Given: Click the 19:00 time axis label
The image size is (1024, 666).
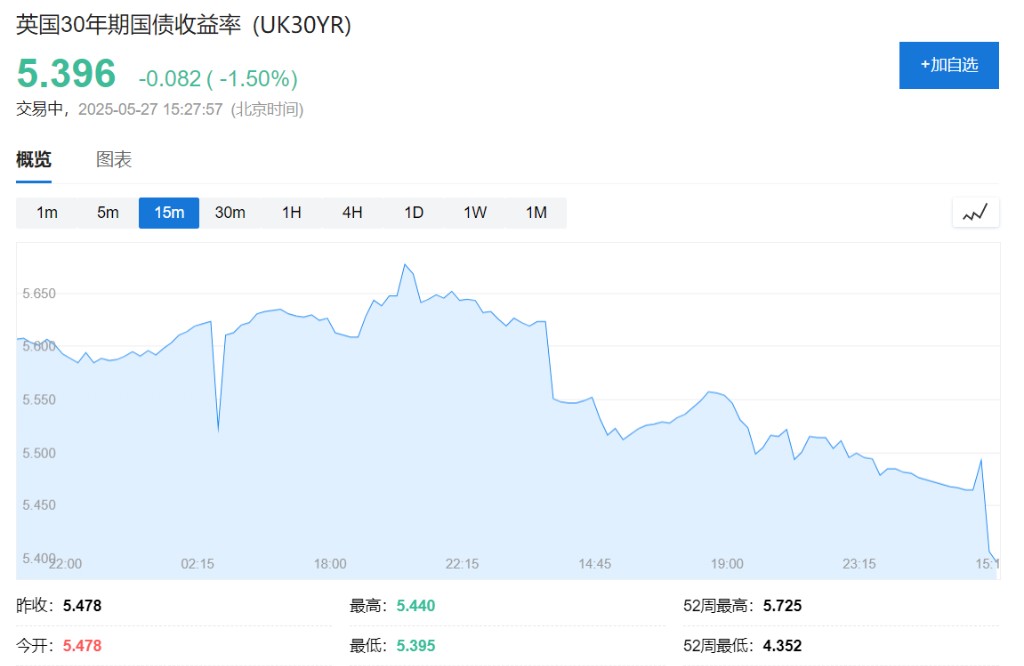Looking at the screenshot, I should [x=727, y=564].
